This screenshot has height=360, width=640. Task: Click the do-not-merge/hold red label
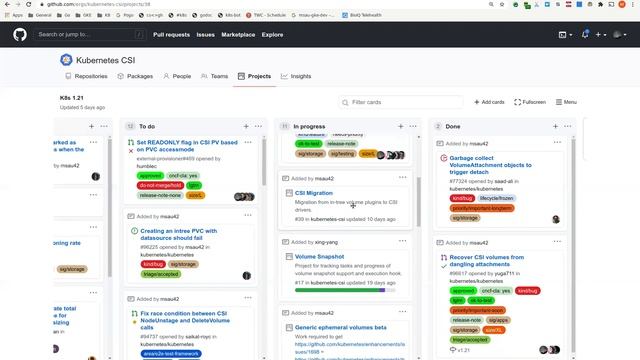160,185
